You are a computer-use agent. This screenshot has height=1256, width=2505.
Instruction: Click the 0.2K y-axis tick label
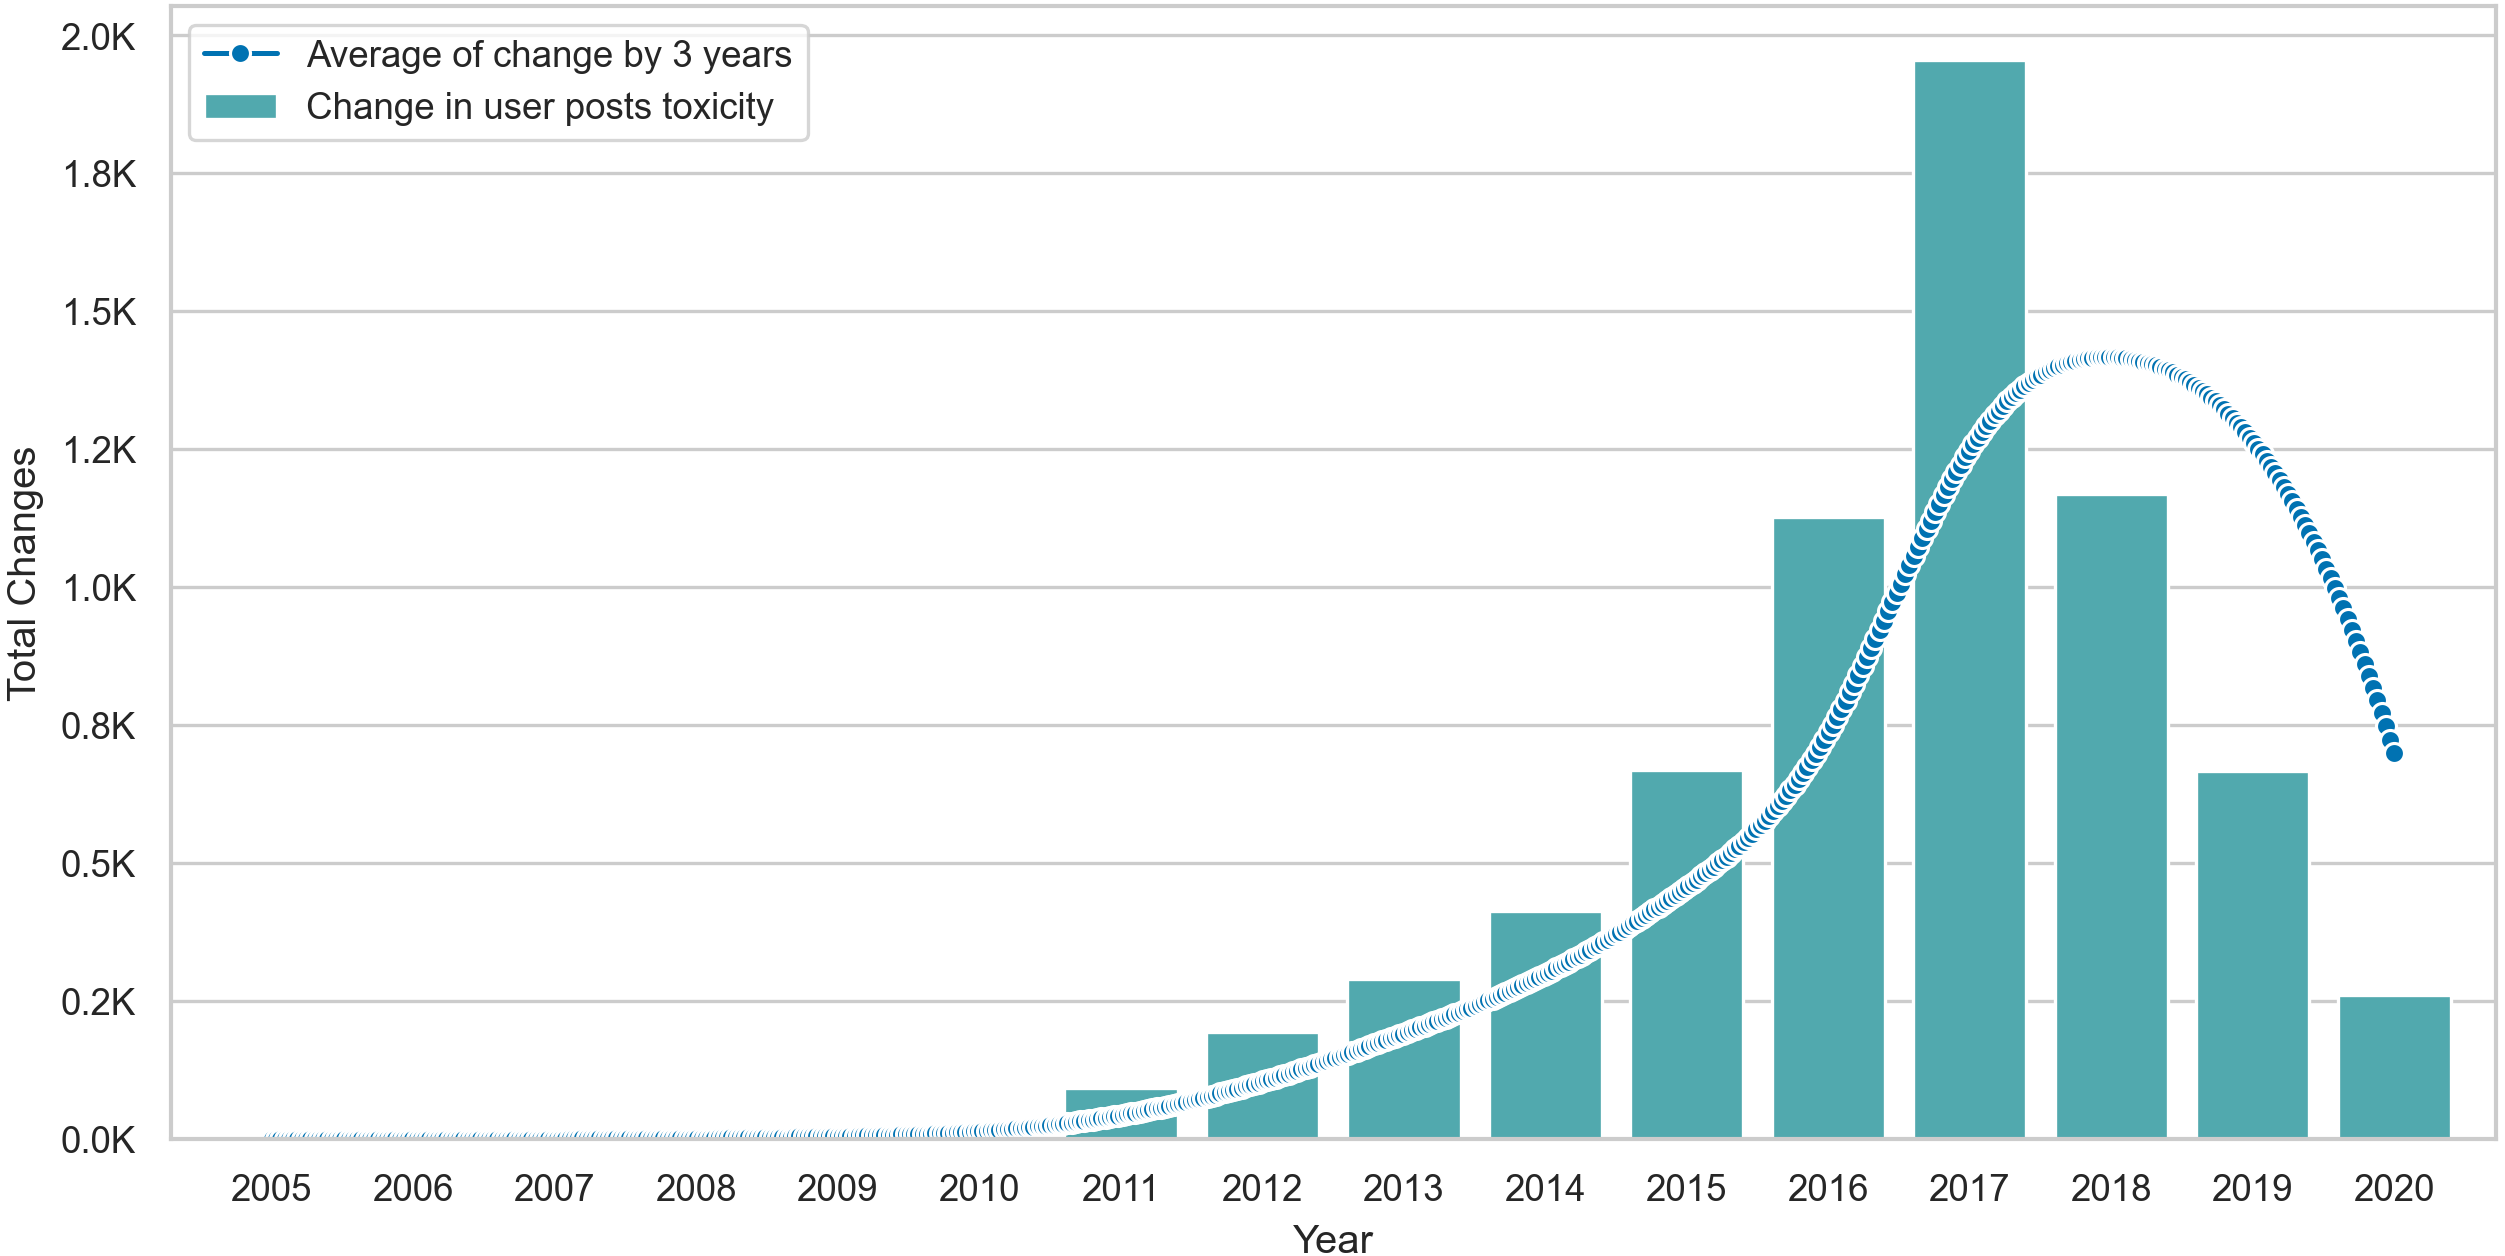click(x=98, y=1003)
